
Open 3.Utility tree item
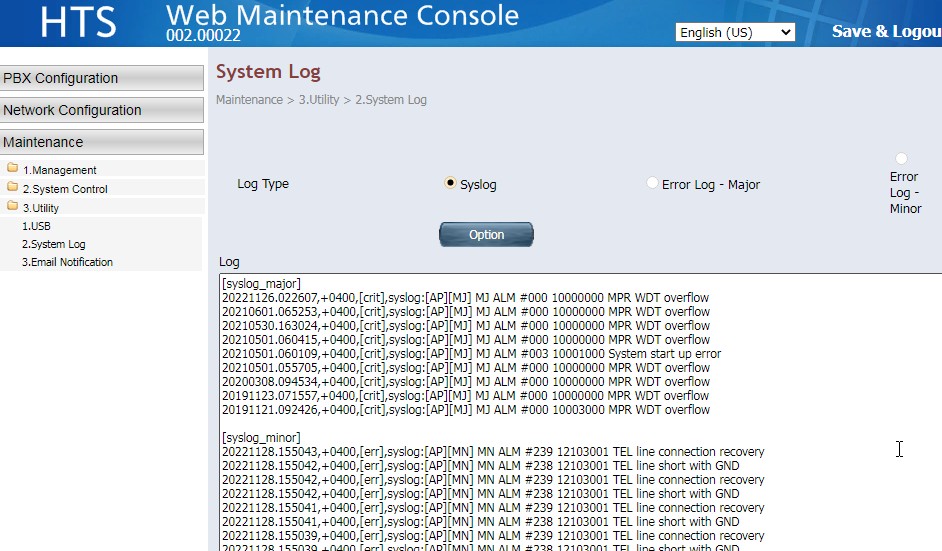41,209
